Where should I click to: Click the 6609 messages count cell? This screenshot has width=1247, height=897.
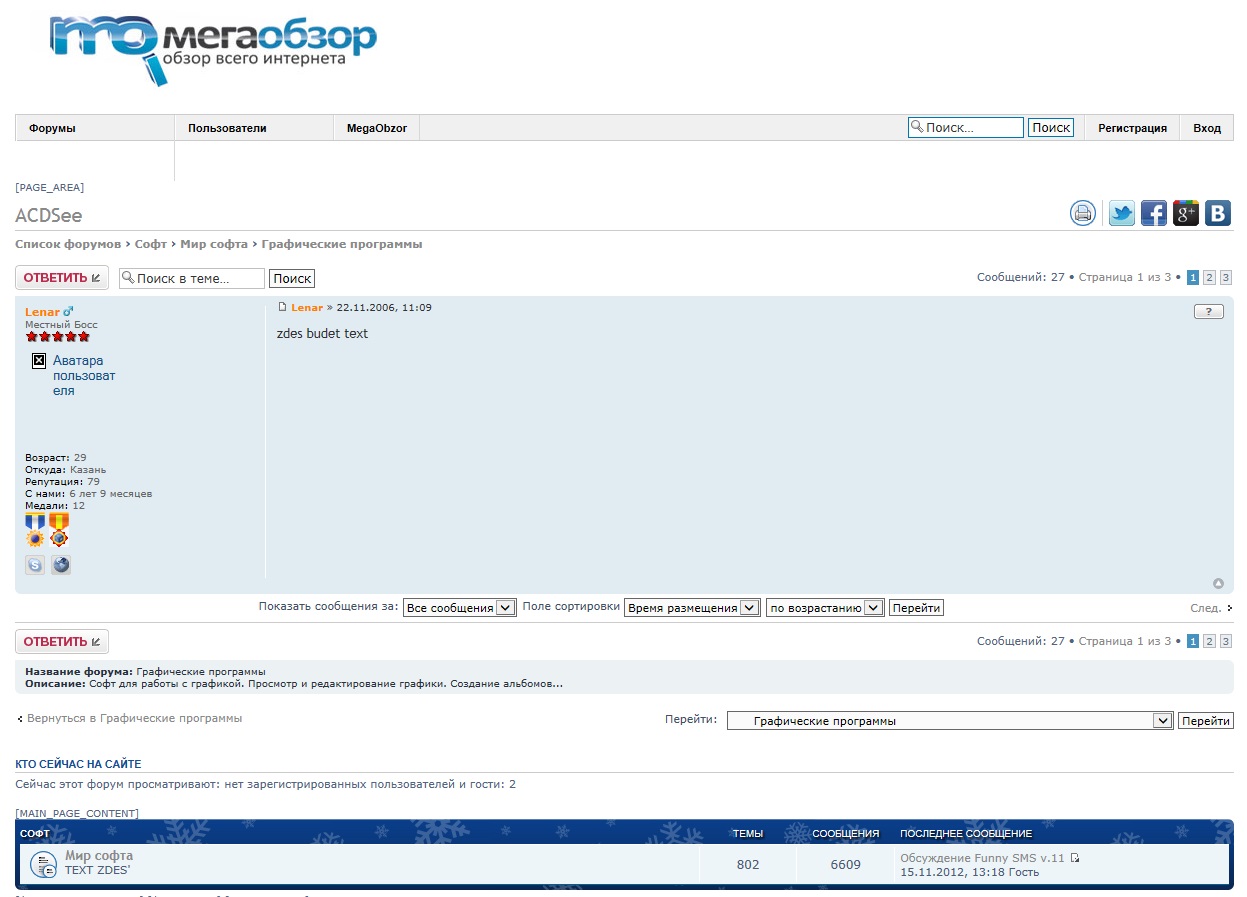click(845, 865)
